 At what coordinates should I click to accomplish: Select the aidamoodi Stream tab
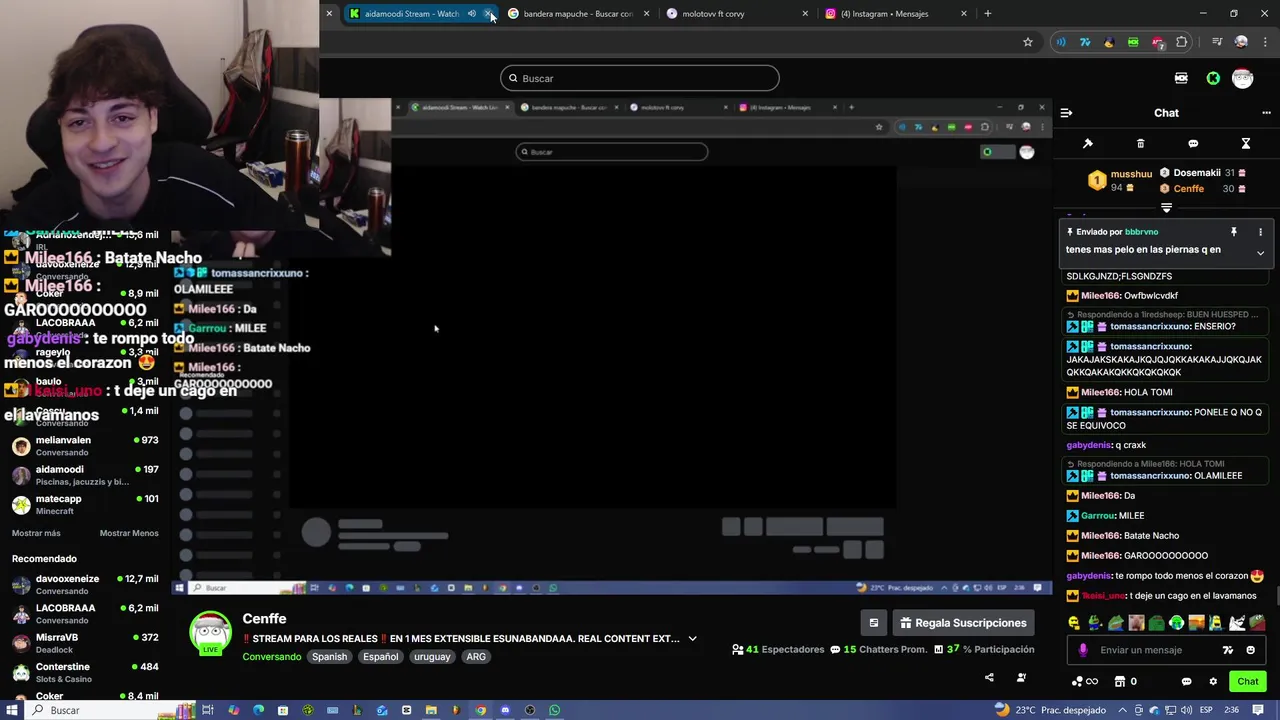(x=411, y=14)
